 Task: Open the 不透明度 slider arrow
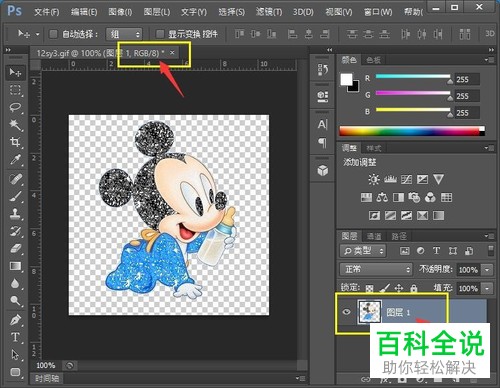tap(487, 269)
